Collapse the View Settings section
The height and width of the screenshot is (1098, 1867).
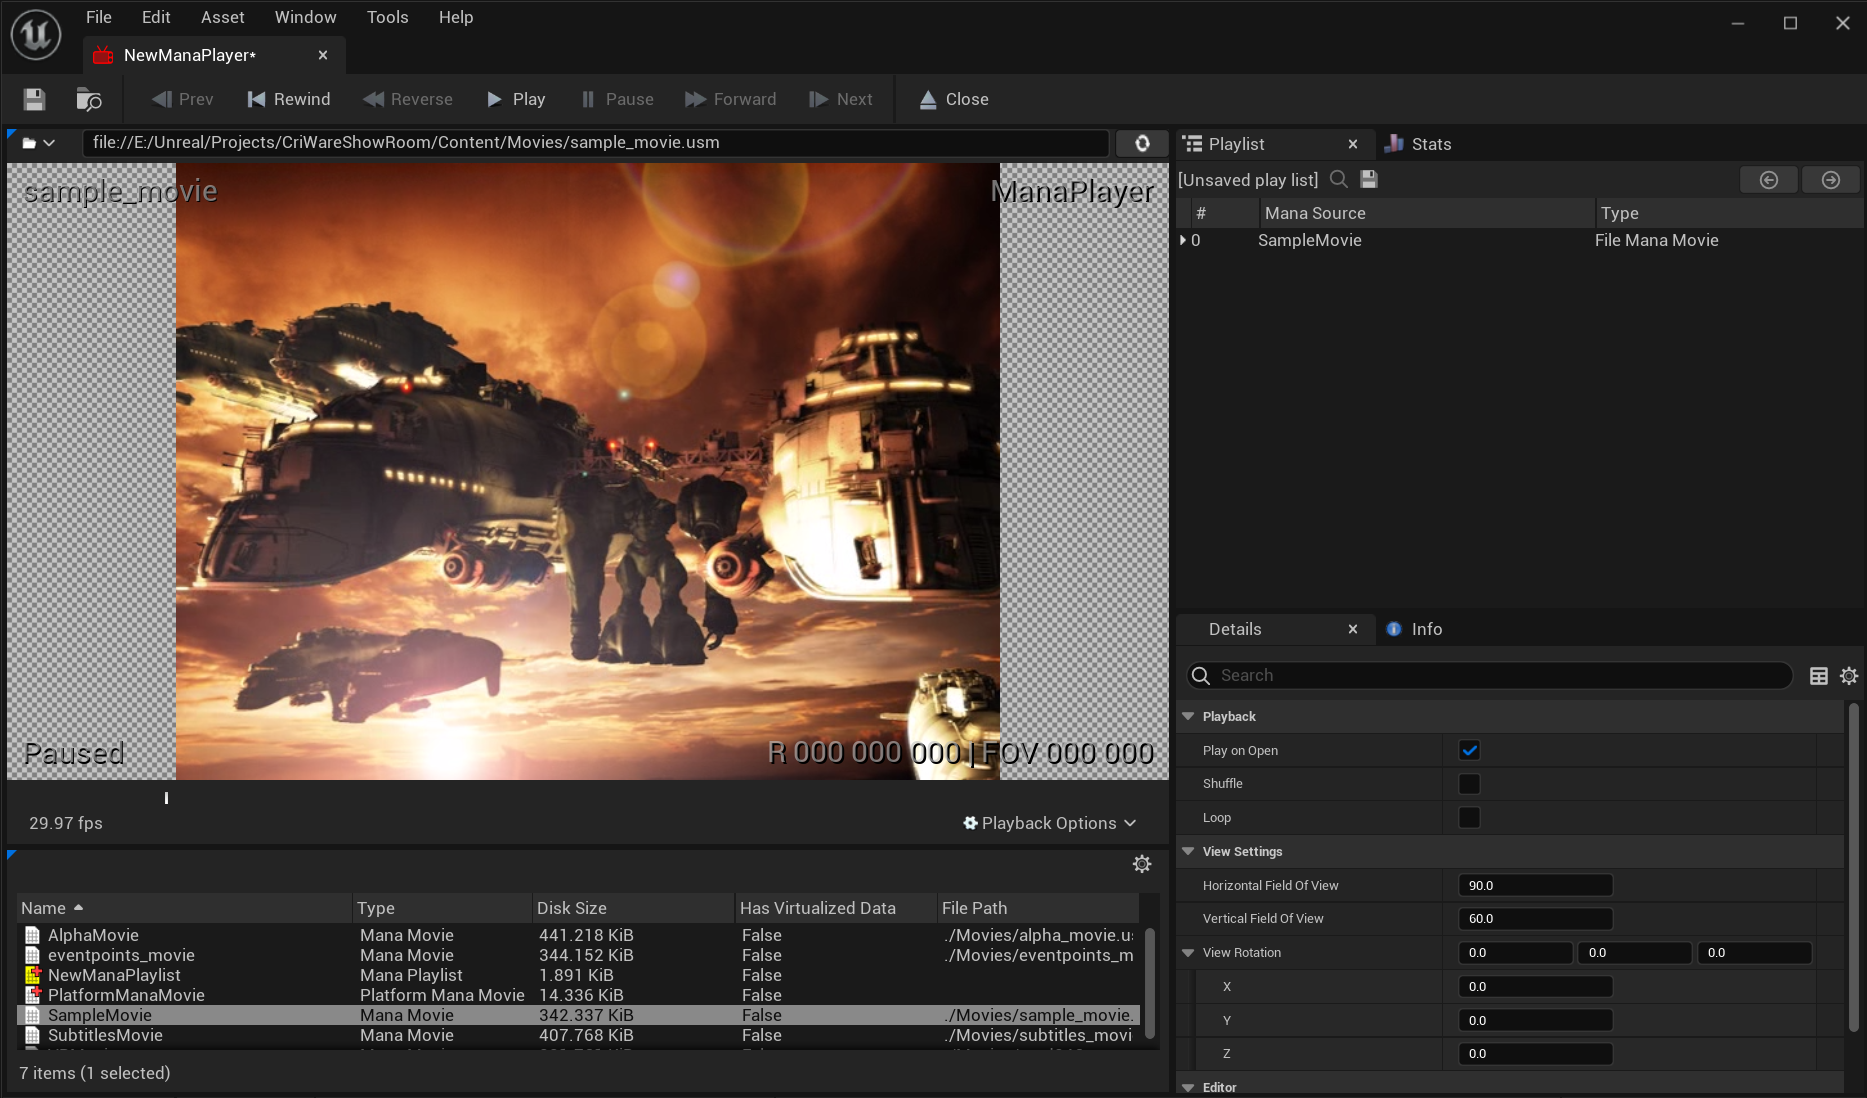pos(1188,851)
